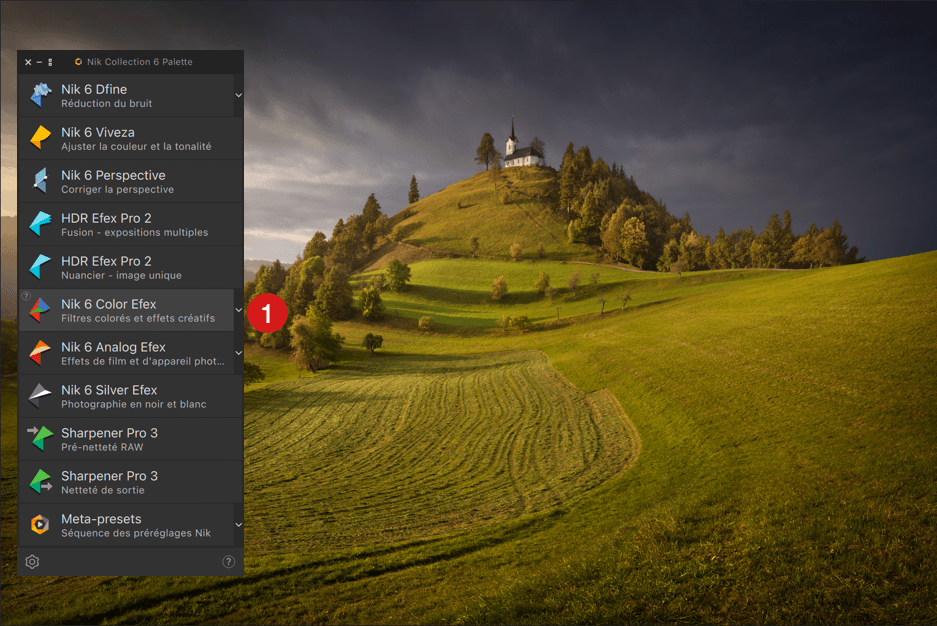937x626 pixels.
Task: Click the 'Nik 6 Analog Efex' label
Action: [114, 347]
